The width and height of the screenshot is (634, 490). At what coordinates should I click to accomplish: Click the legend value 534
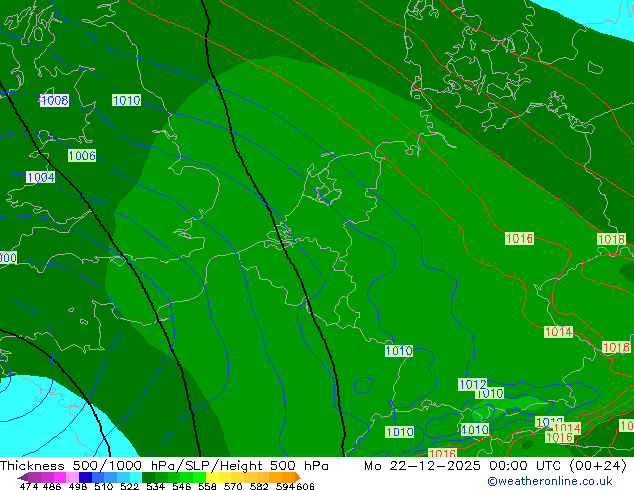pos(155,486)
